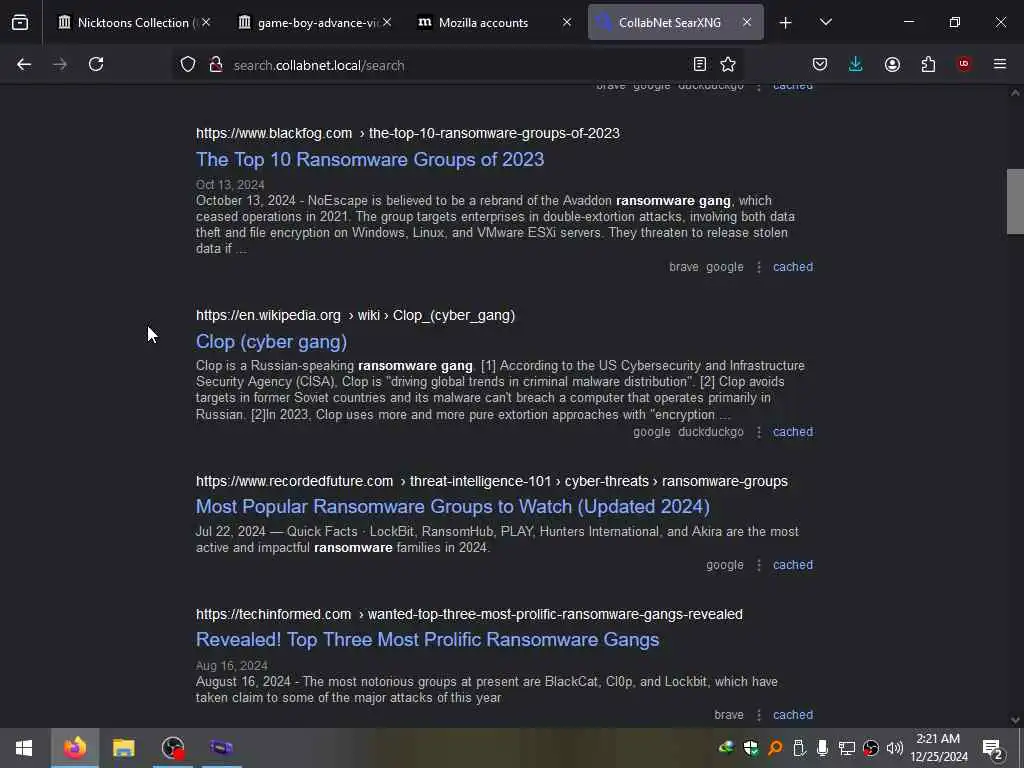Image resolution: width=1024 pixels, height=768 pixels.
Task: Expand more options for recordedfuture result
Action: [x=759, y=565]
